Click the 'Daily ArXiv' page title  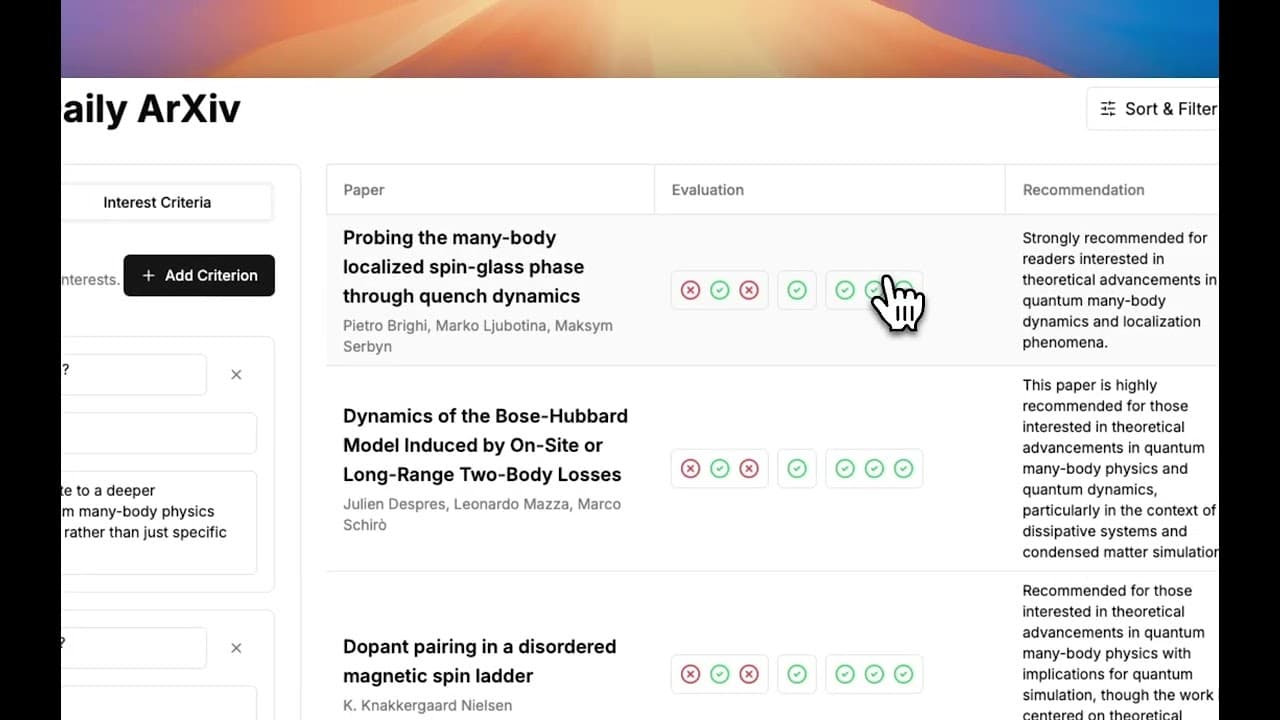click(x=151, y=109)
